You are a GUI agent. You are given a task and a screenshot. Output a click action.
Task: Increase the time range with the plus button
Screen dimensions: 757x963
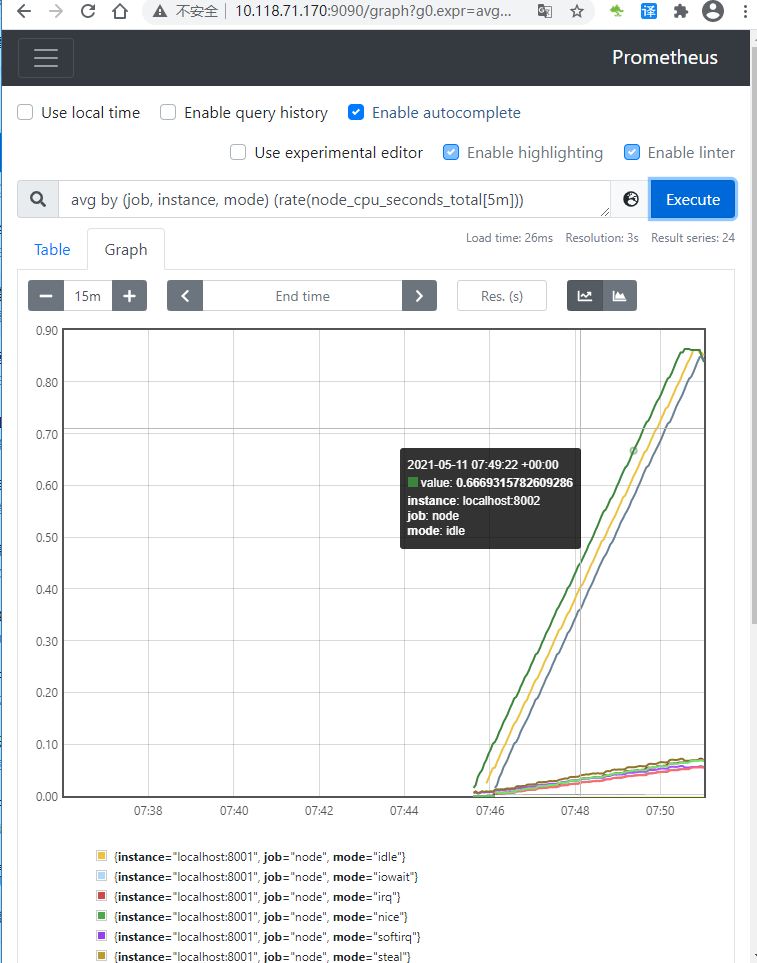(129, 296)
